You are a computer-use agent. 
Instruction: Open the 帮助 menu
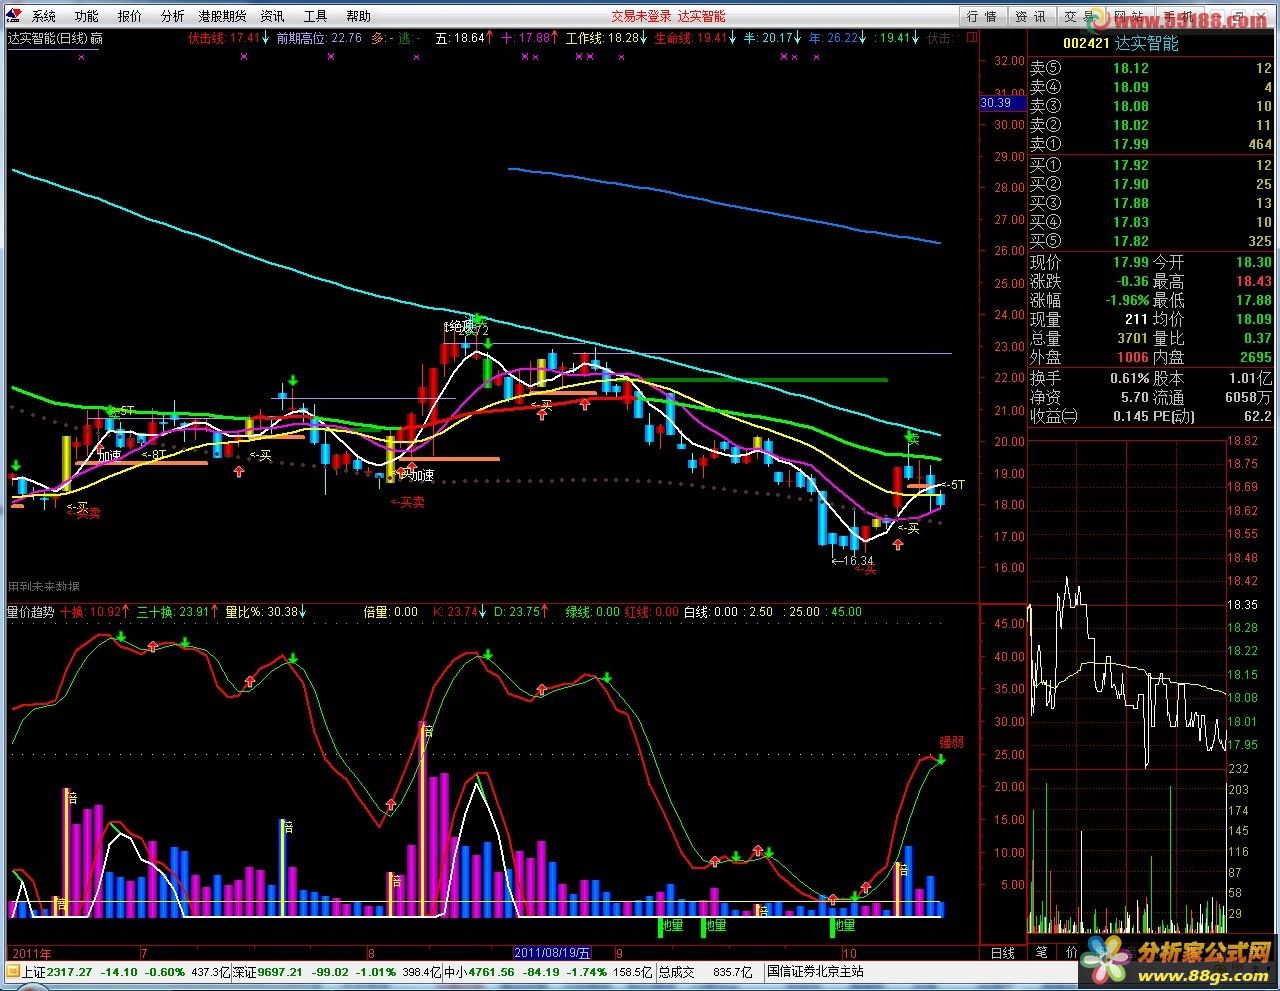pyautogui.click(x=358, y=16)
